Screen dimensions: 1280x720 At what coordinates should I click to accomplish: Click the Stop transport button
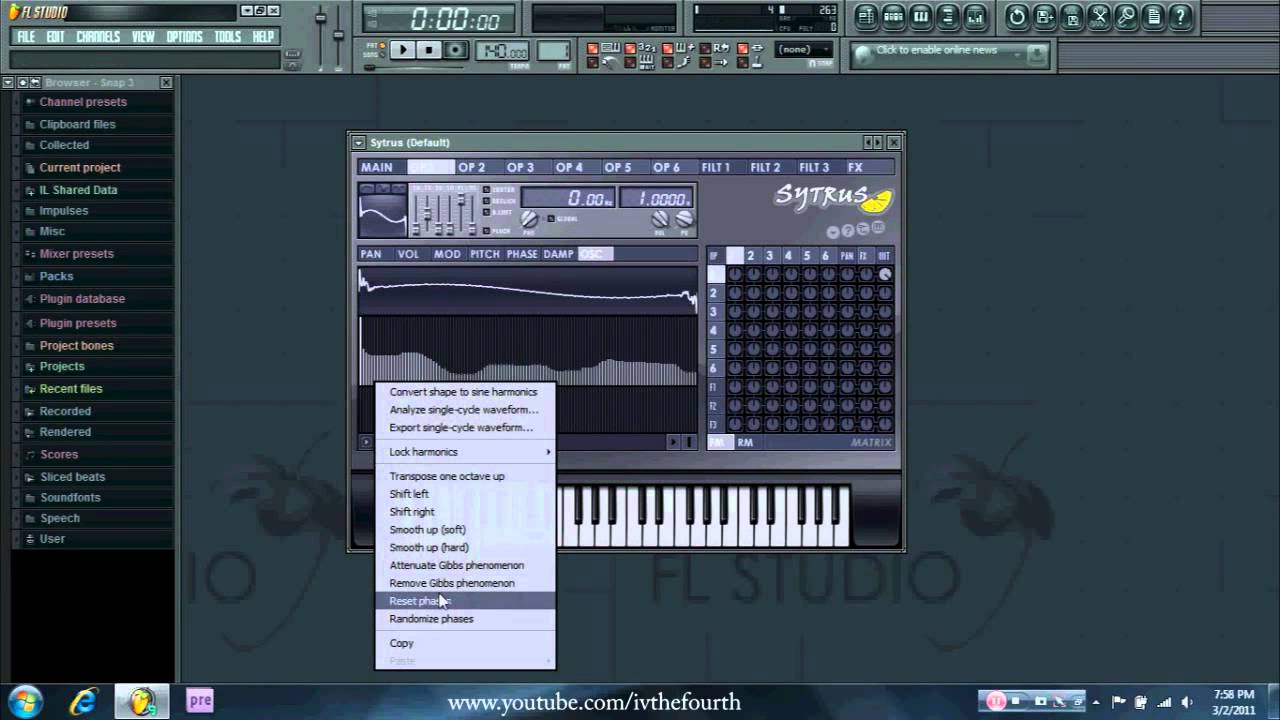pos(429,50)
